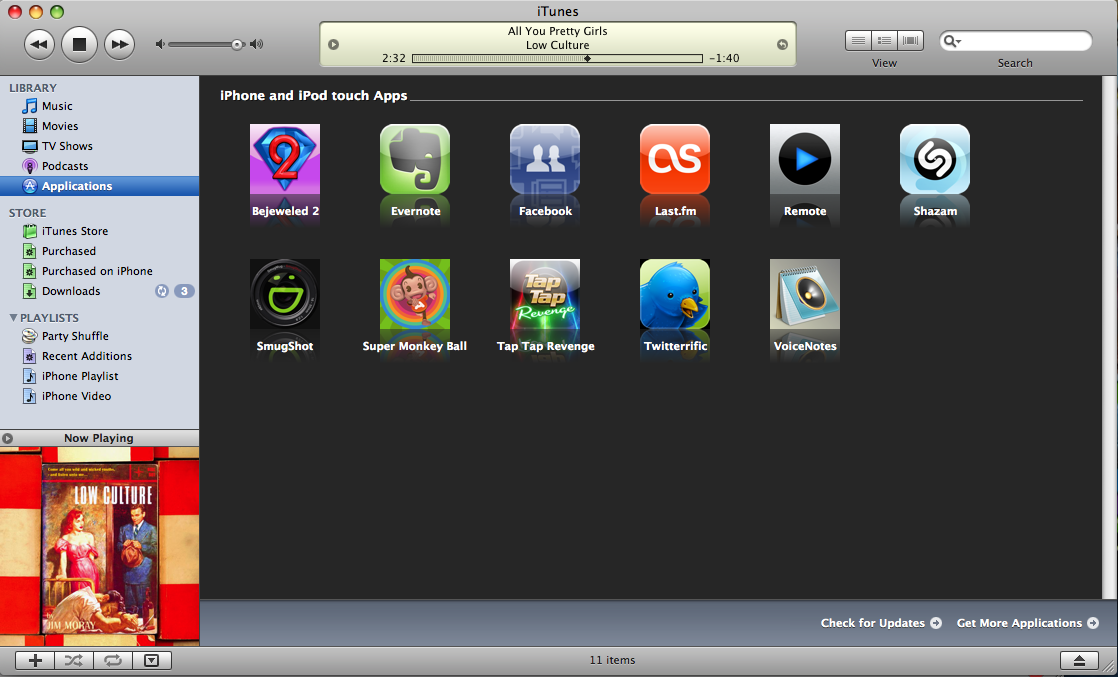The image size is (1118, 677).
Task: Click Get More Applications
Action: (1028, 623)
